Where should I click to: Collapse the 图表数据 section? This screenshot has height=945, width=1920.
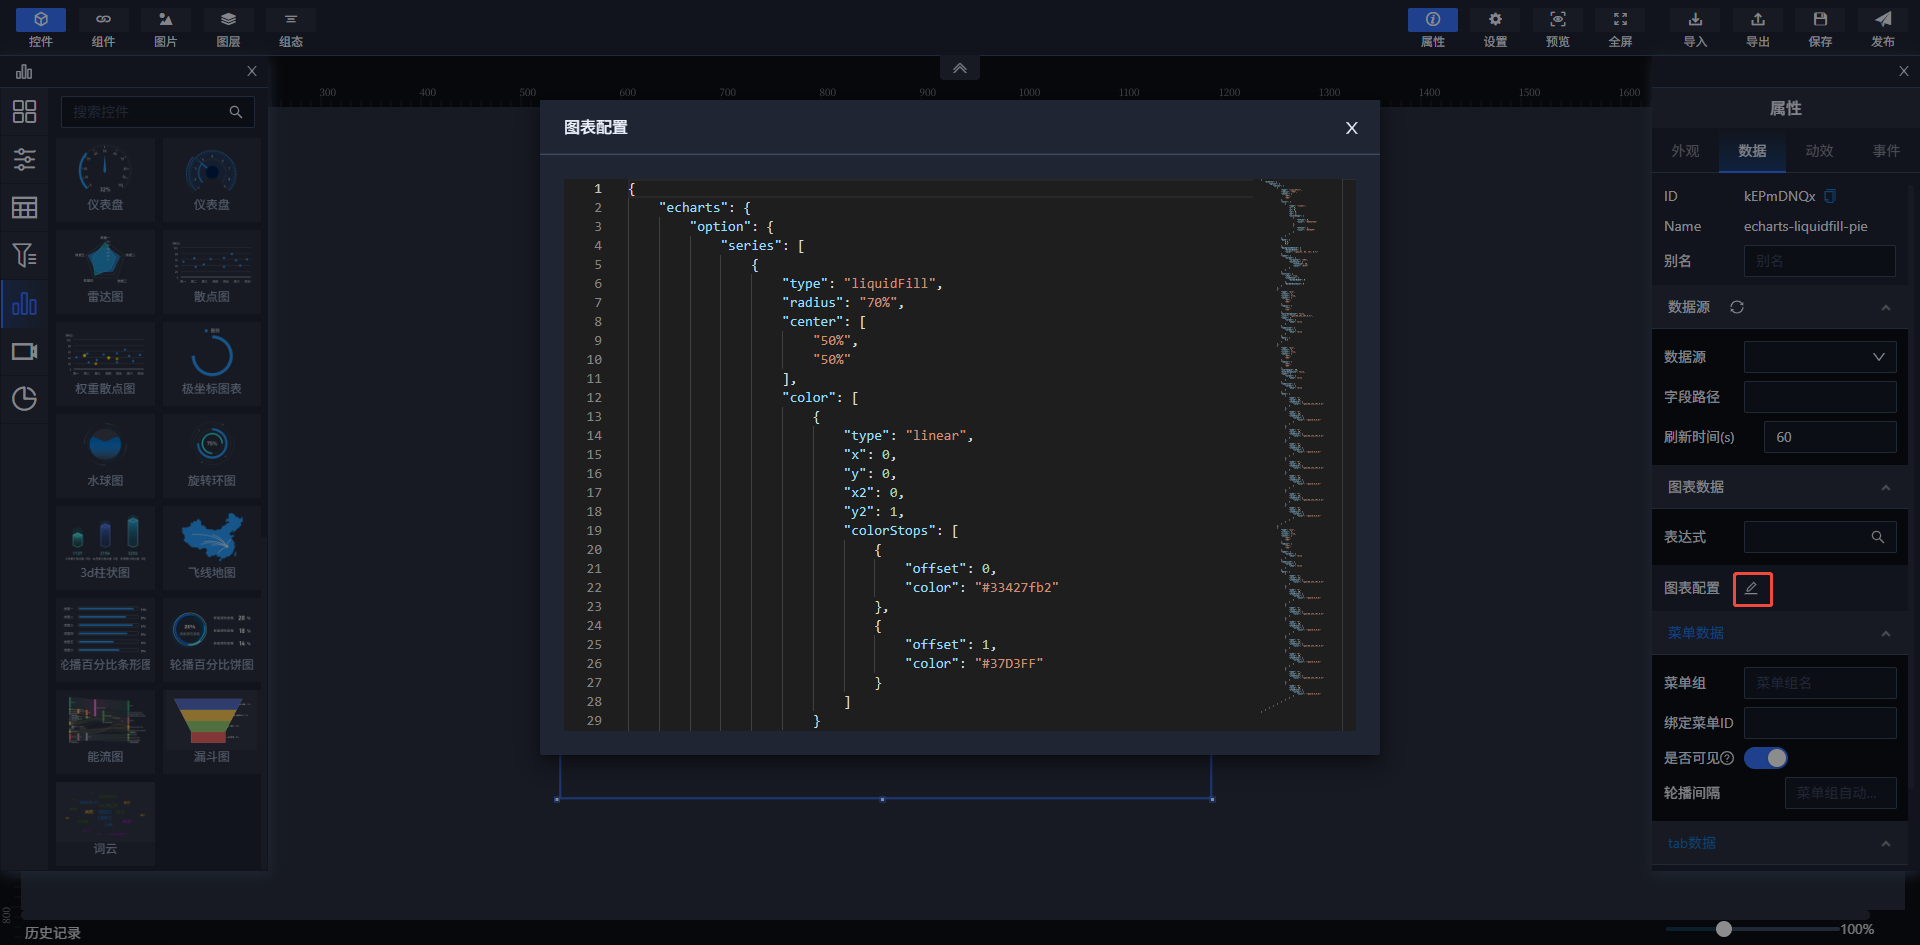pos(1885,487)
